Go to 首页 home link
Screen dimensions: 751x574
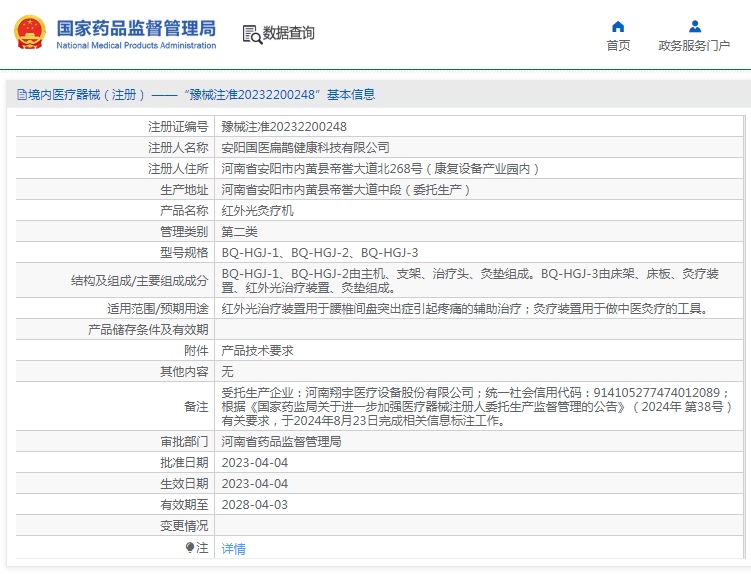(618, 46)
